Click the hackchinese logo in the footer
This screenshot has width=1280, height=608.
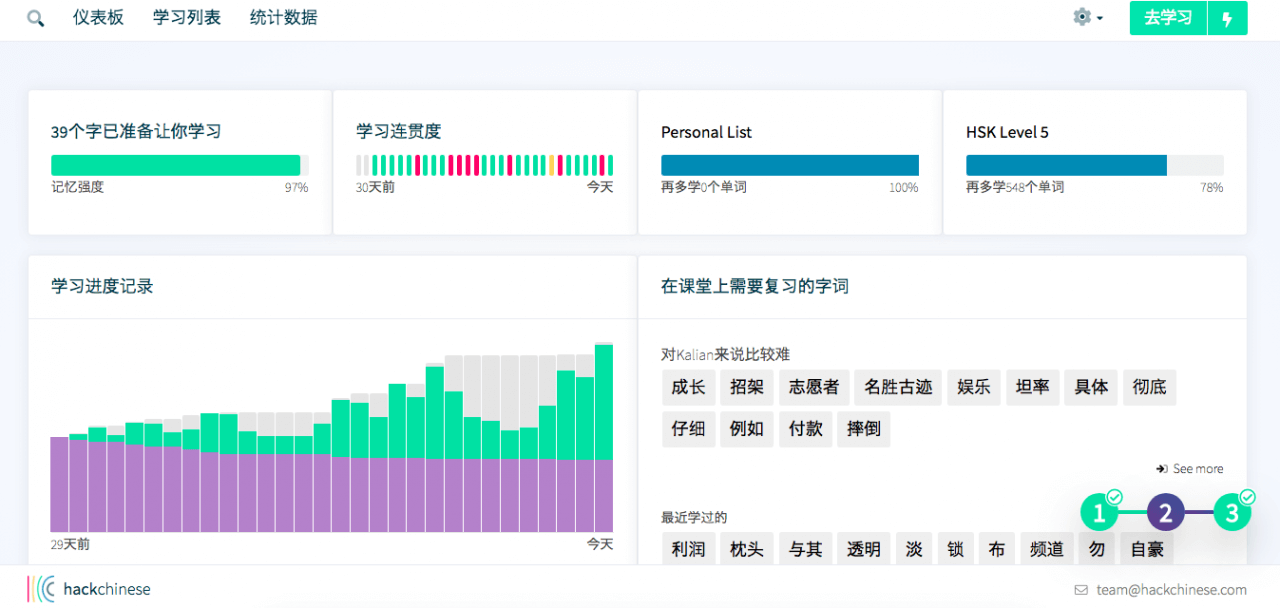89,589
